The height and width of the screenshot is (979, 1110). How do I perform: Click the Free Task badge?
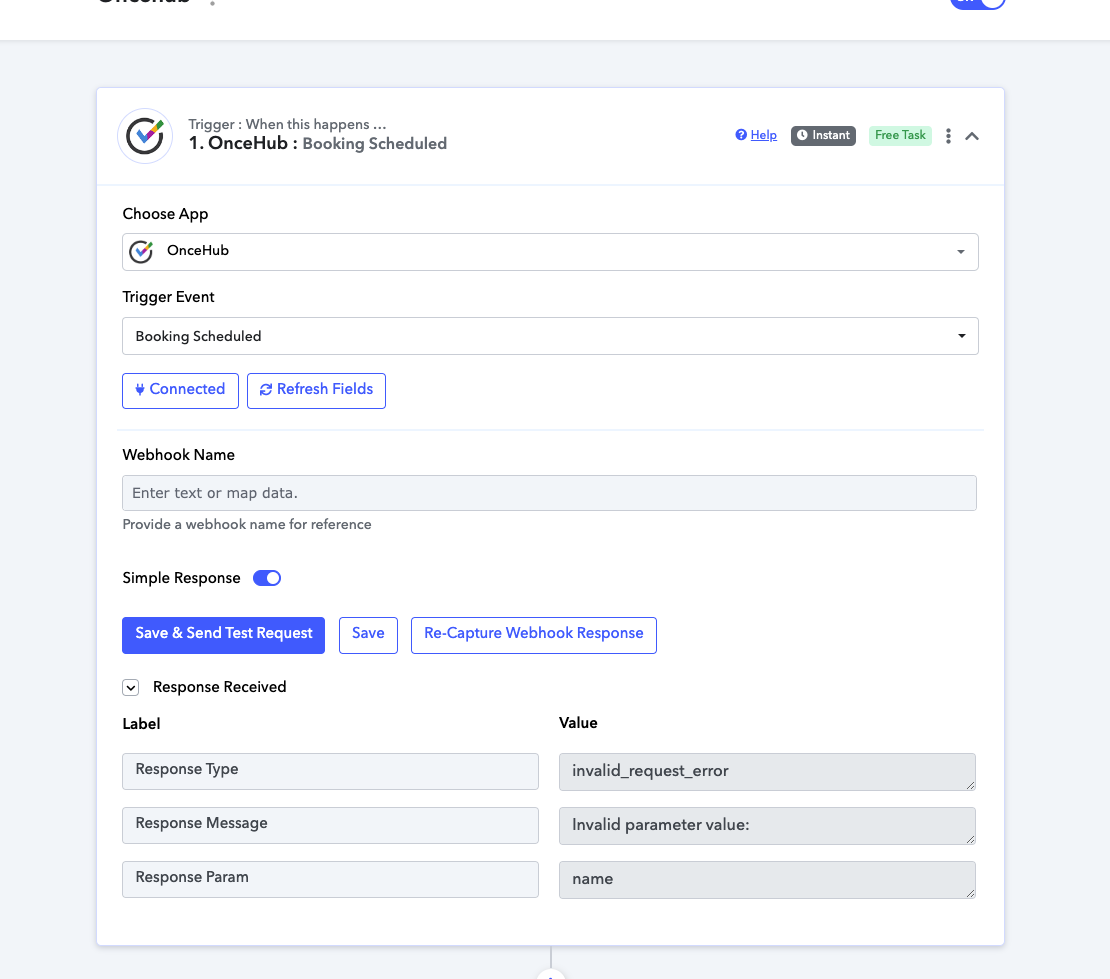click(900, 135)
